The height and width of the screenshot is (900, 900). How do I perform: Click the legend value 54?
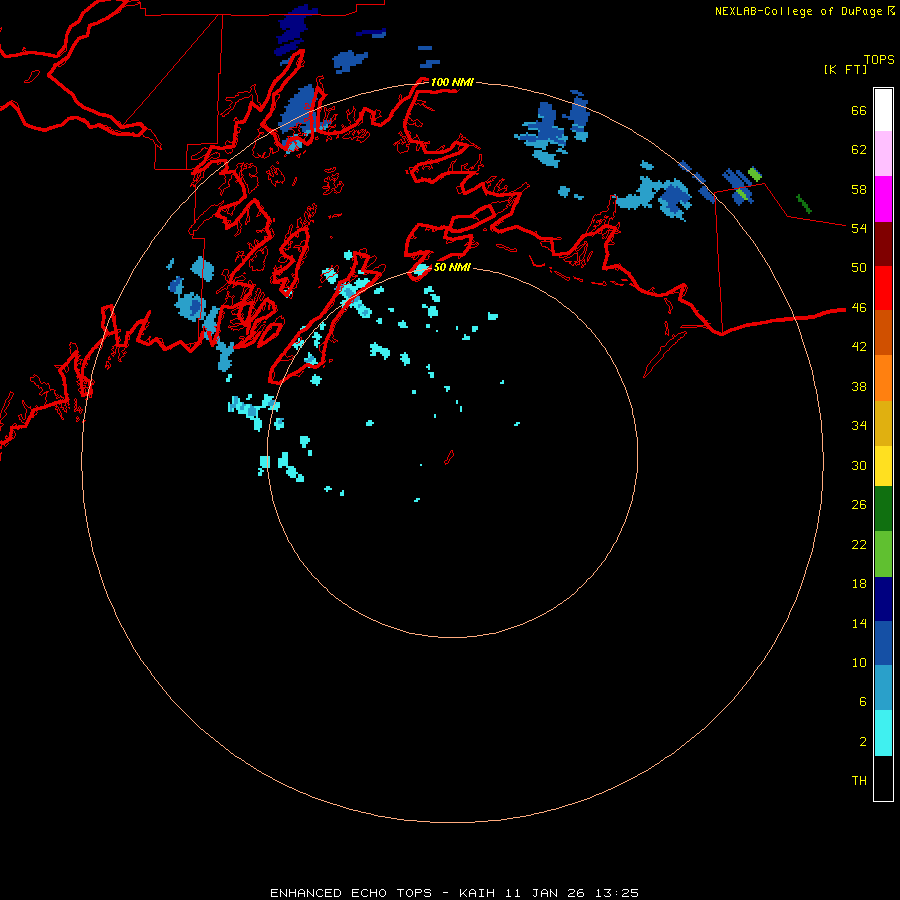click(859, 228)
